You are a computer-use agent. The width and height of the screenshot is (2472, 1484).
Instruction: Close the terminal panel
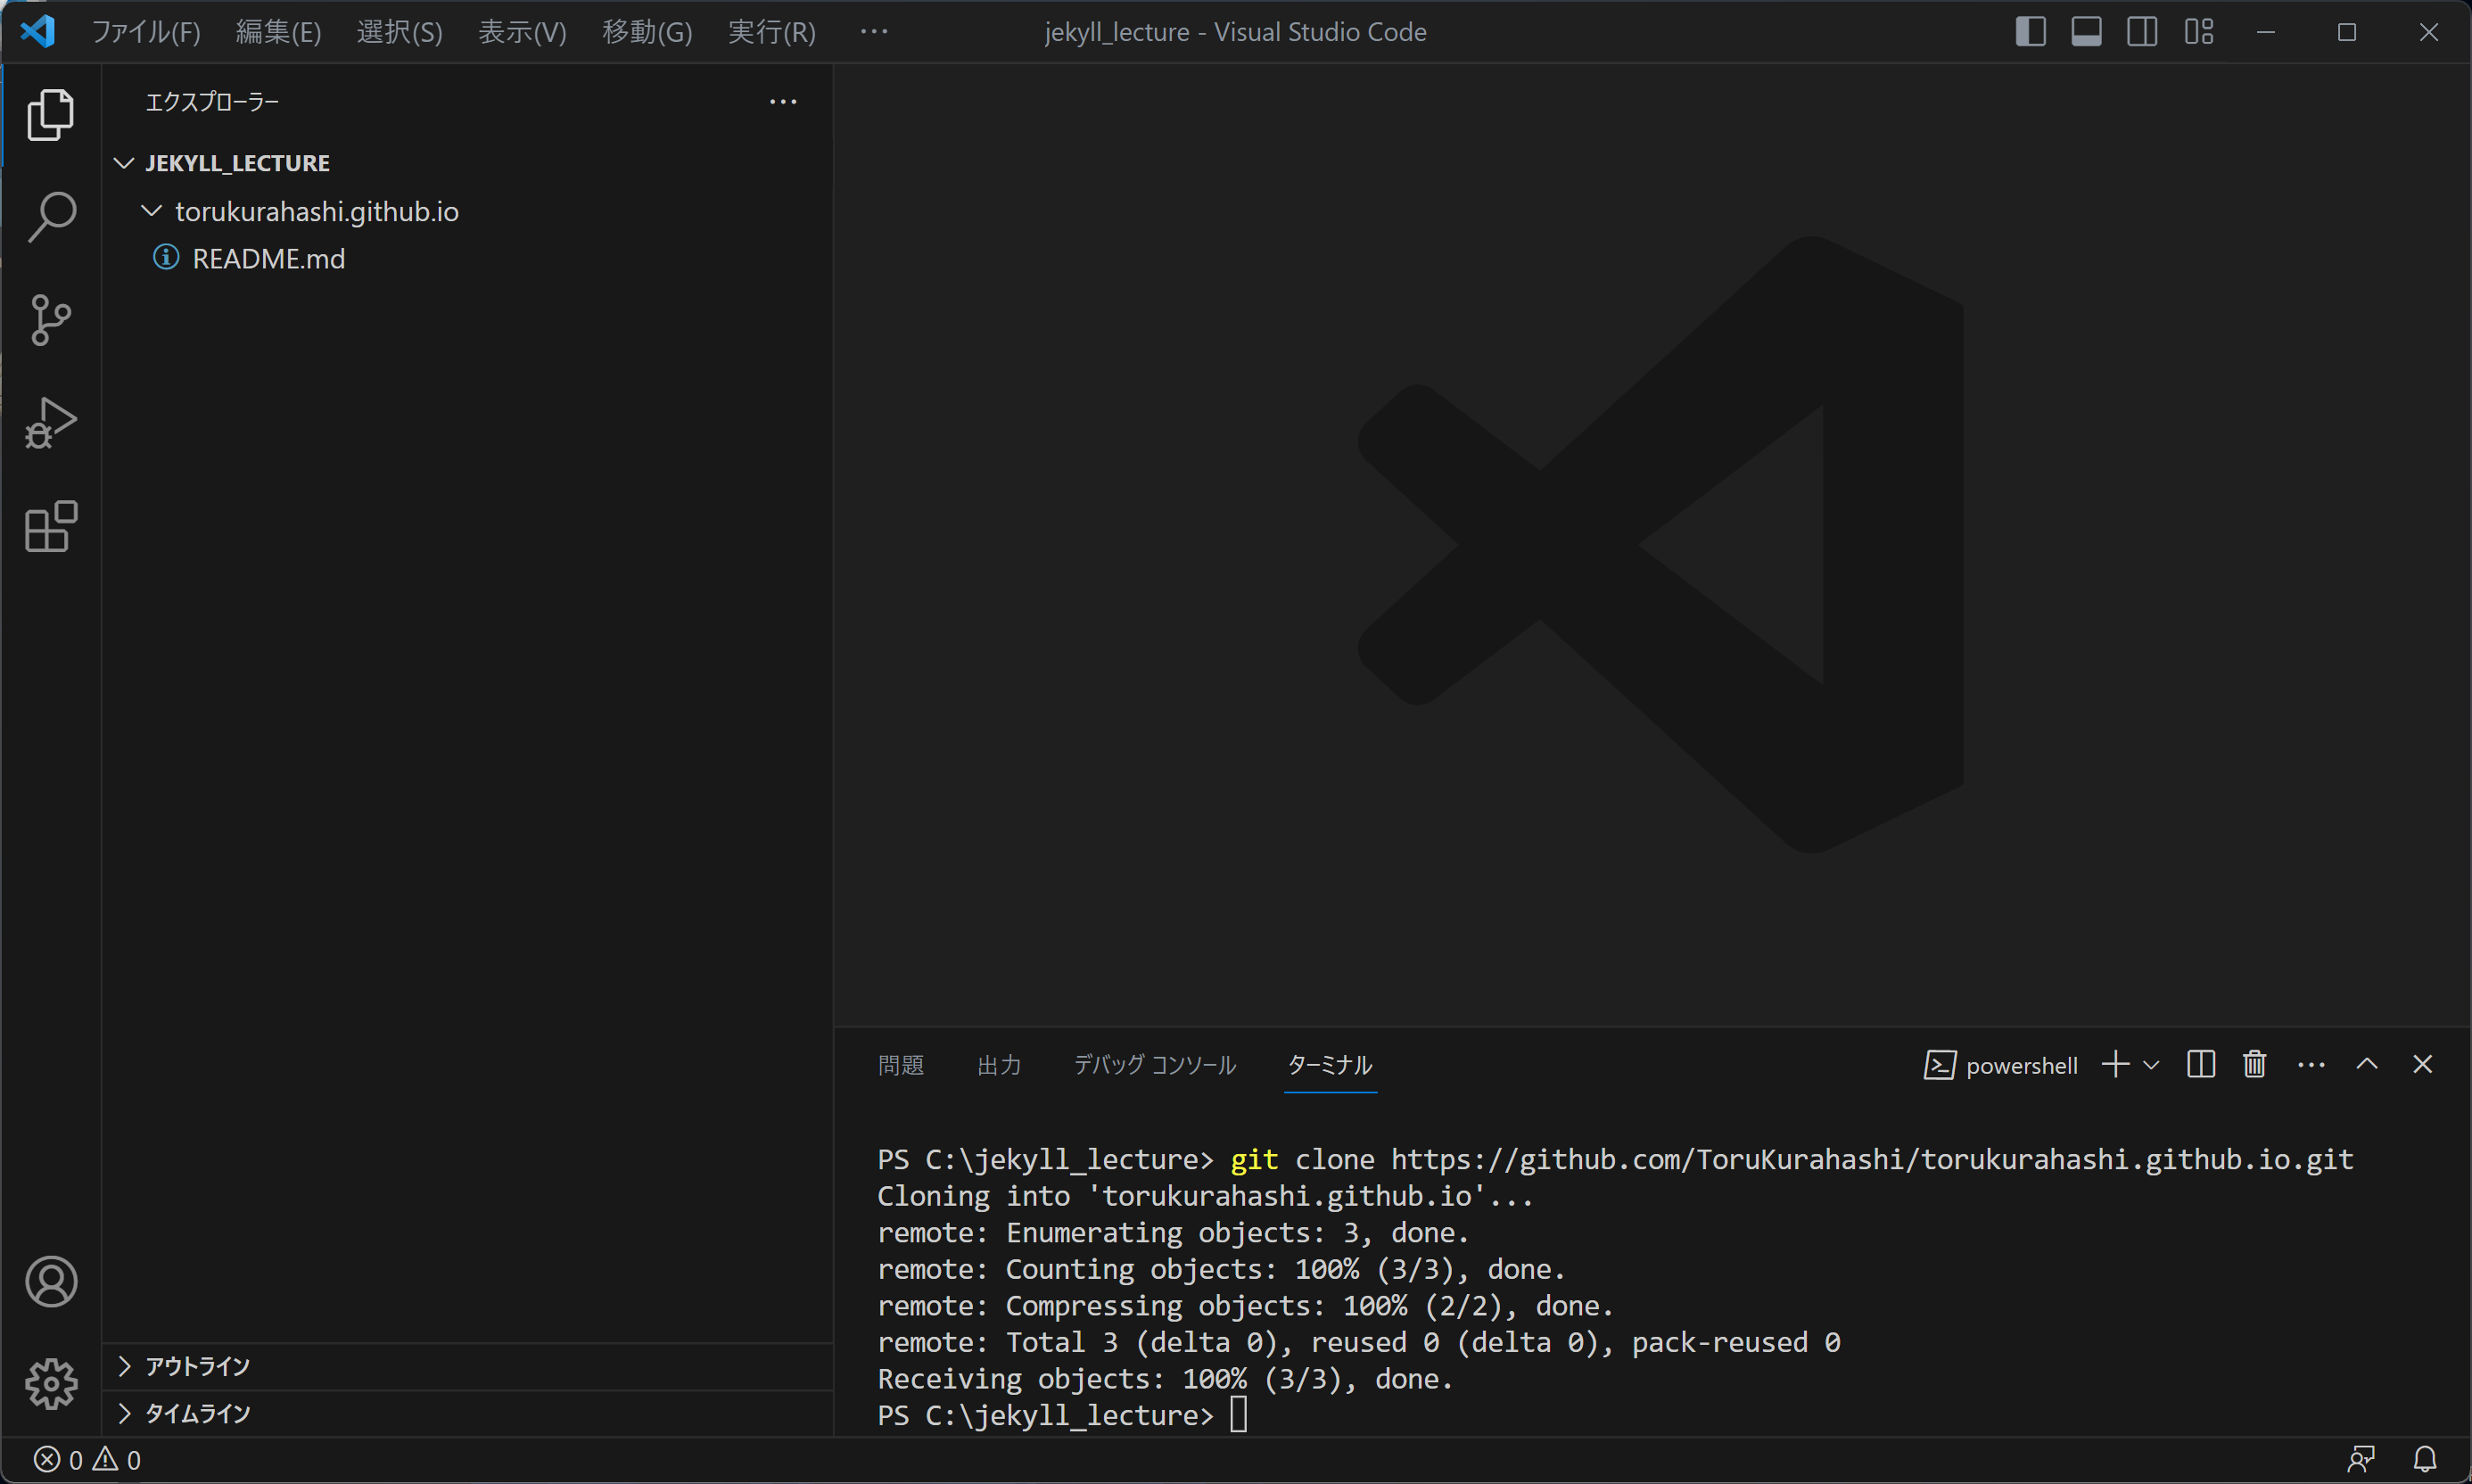pos(2422,1064)
